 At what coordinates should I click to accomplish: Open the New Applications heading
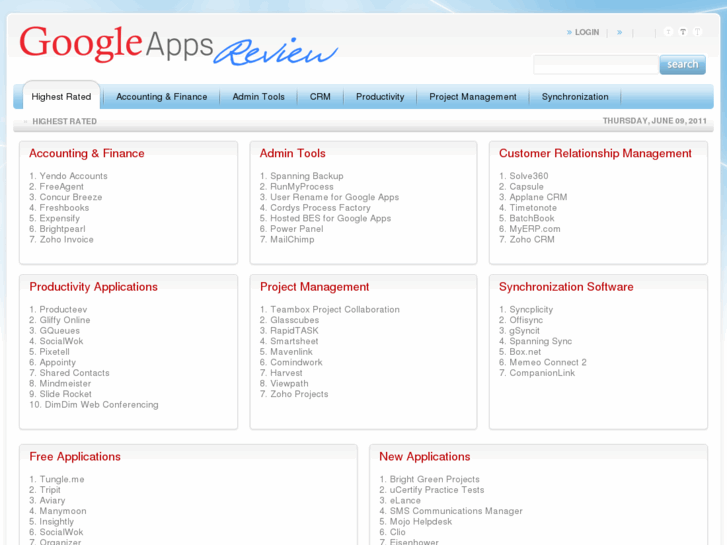coord(424,456)
